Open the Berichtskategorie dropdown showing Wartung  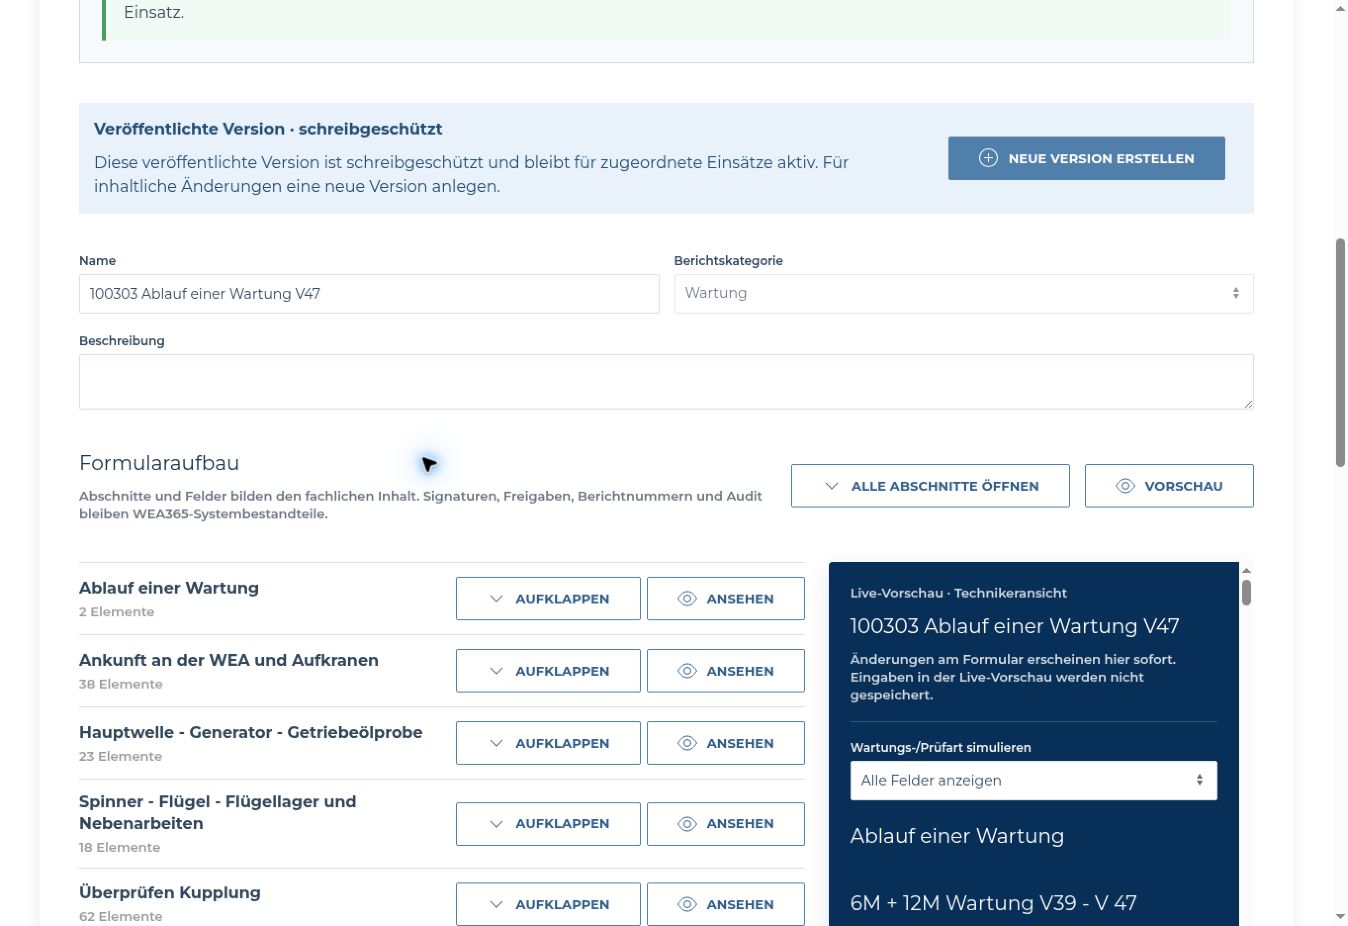(963, 294)
